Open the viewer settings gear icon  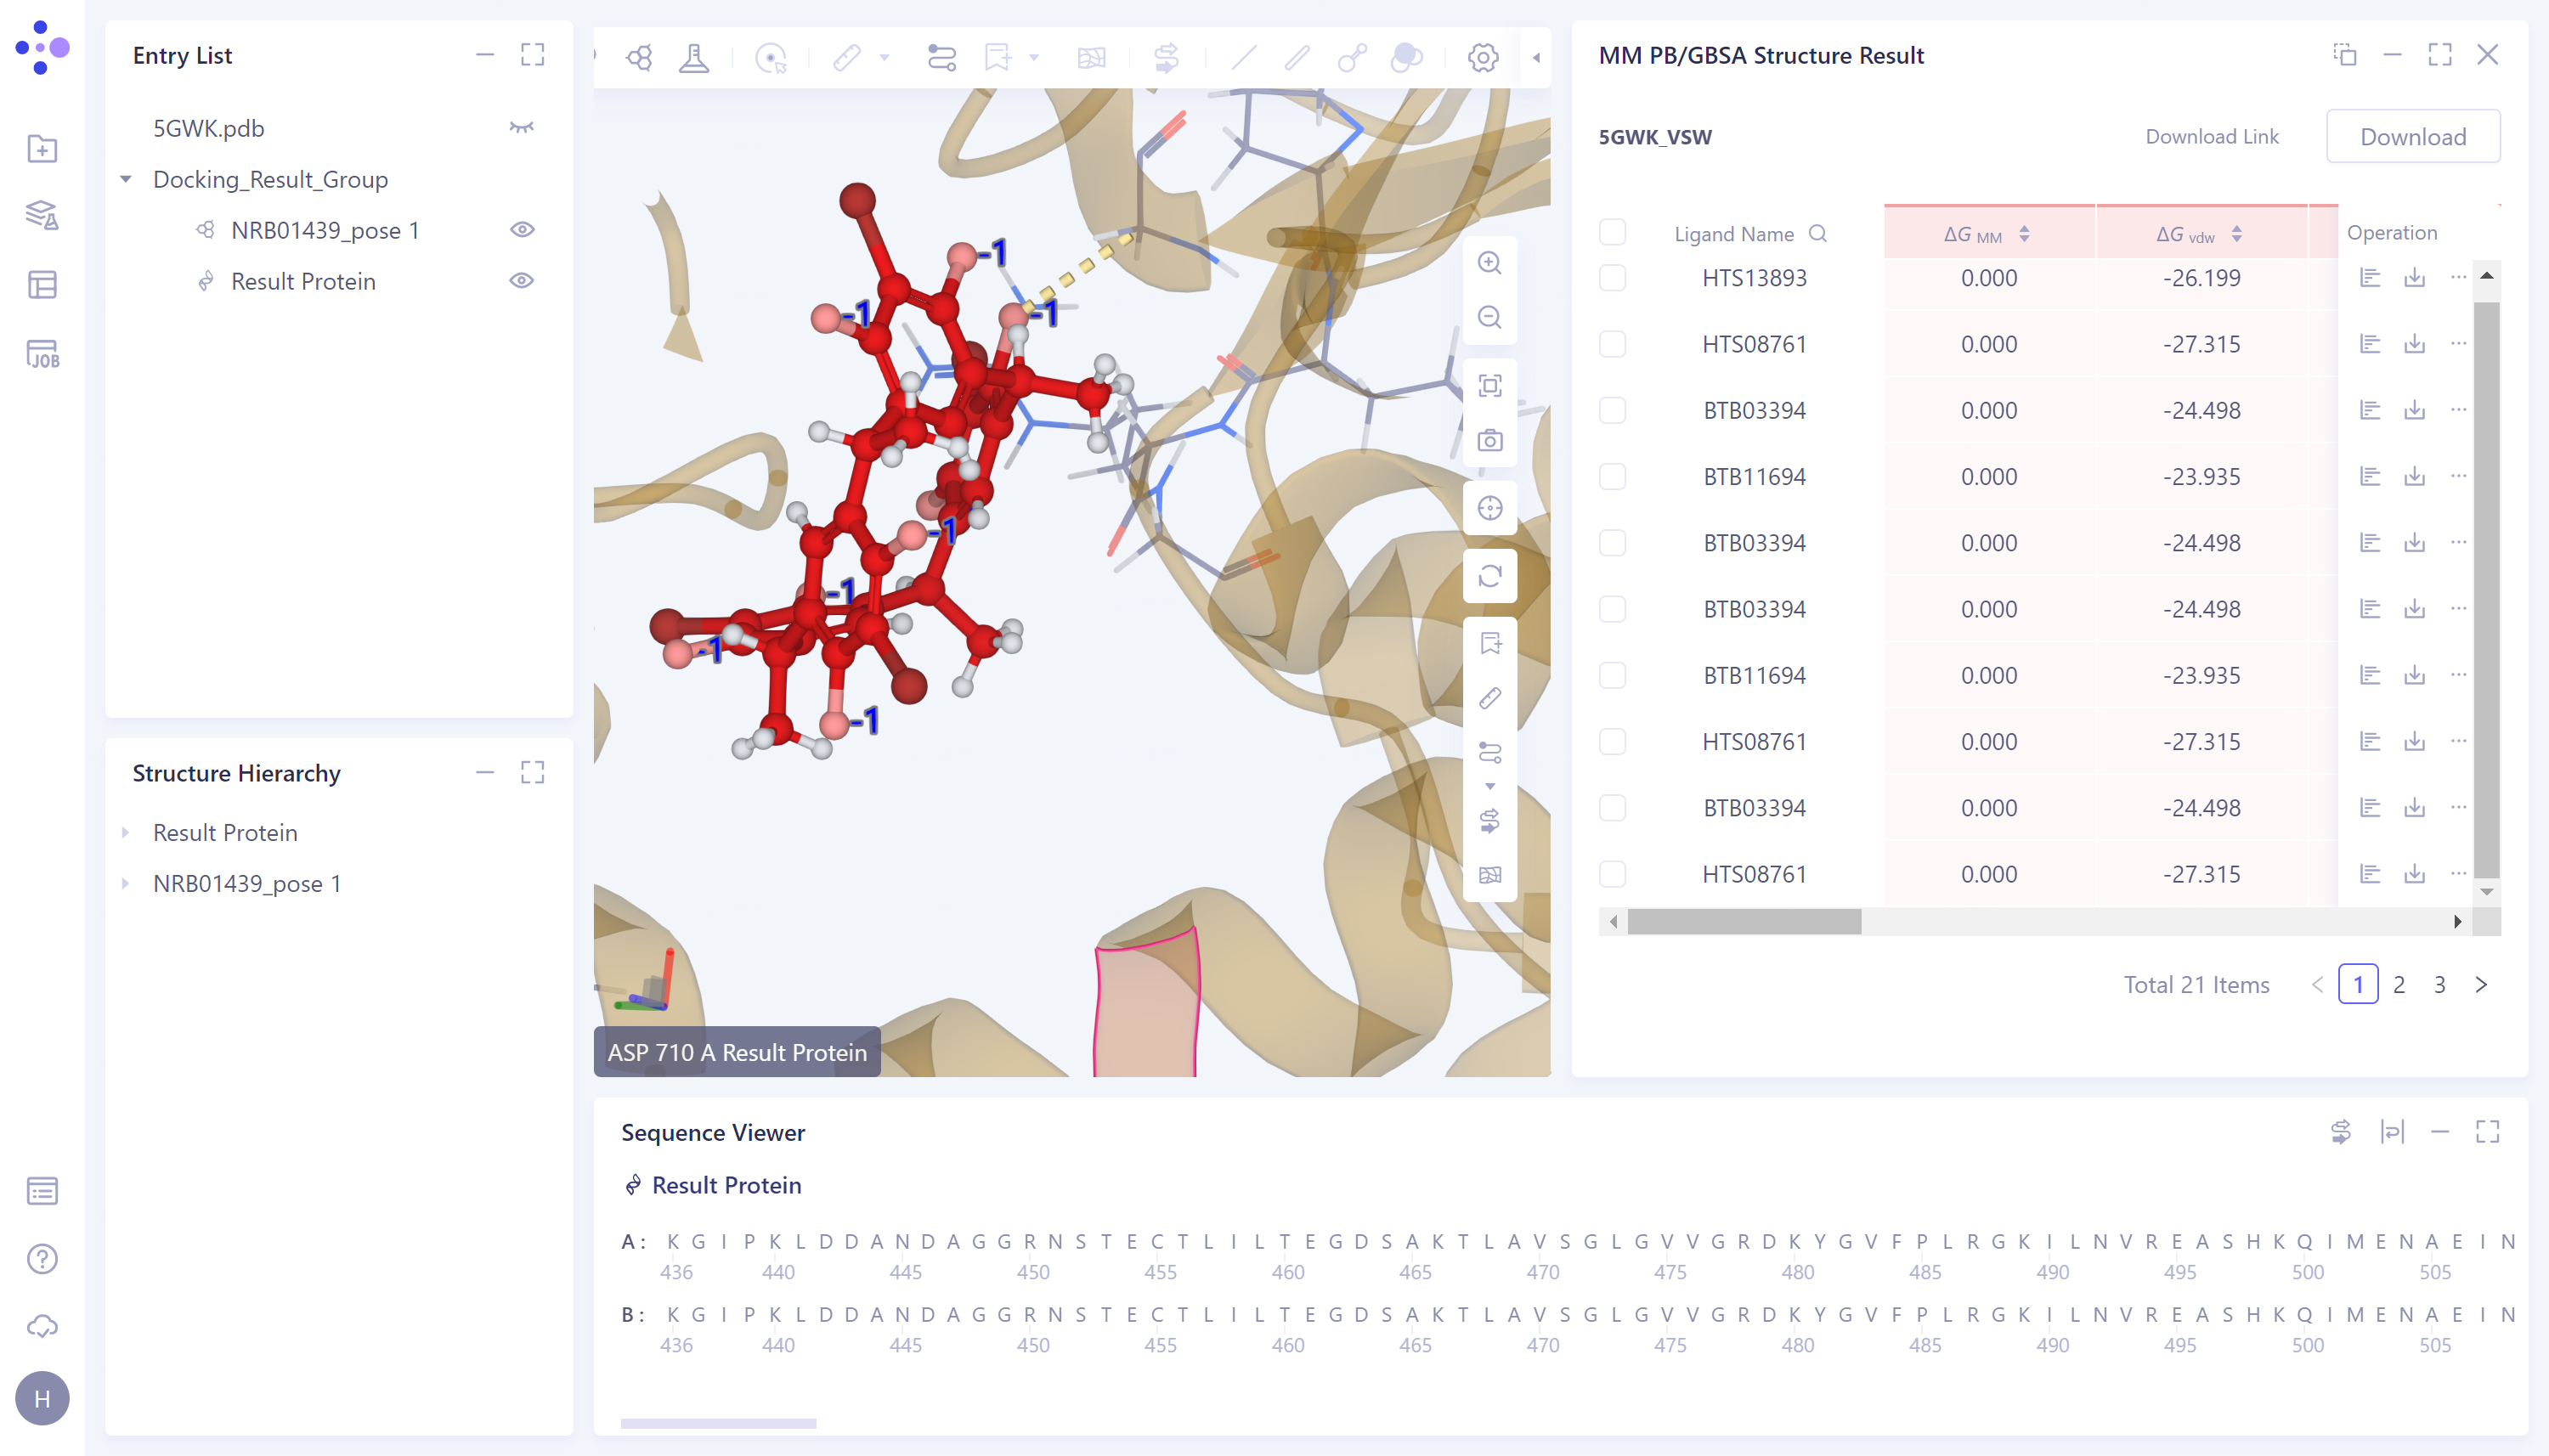[x=1482, y=57]
